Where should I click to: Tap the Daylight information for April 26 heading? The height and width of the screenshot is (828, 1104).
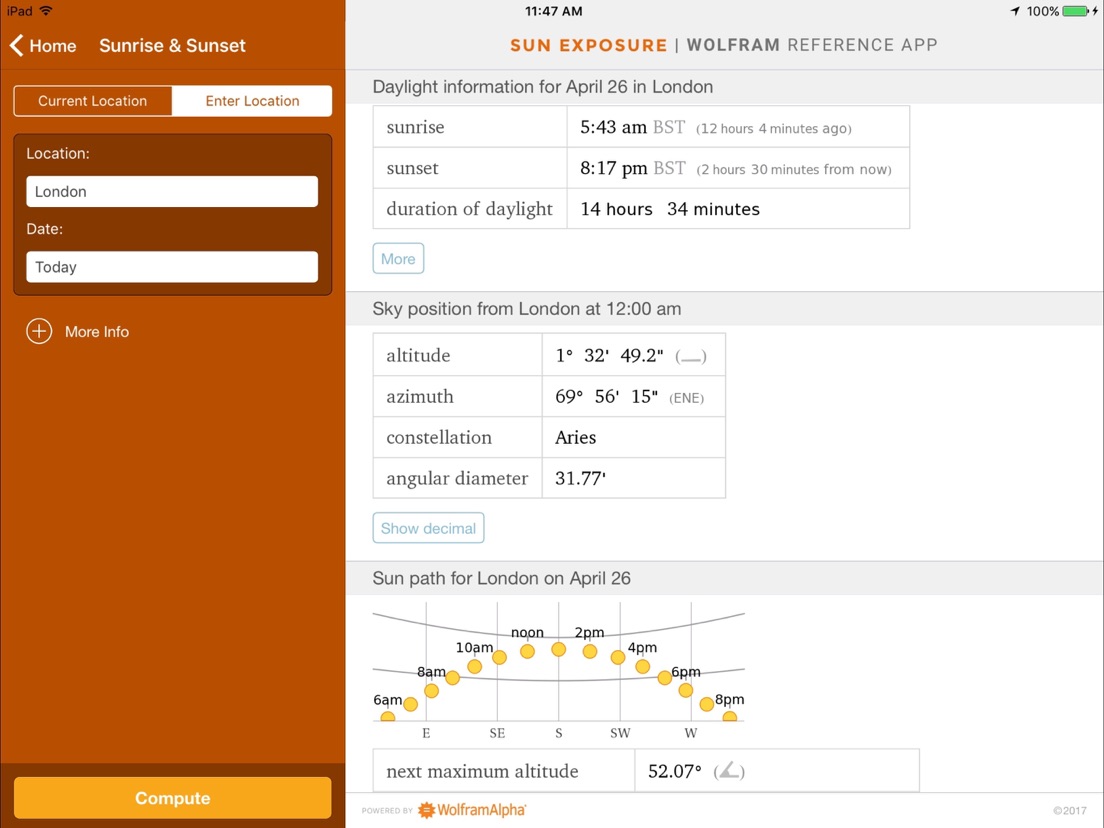543,87
